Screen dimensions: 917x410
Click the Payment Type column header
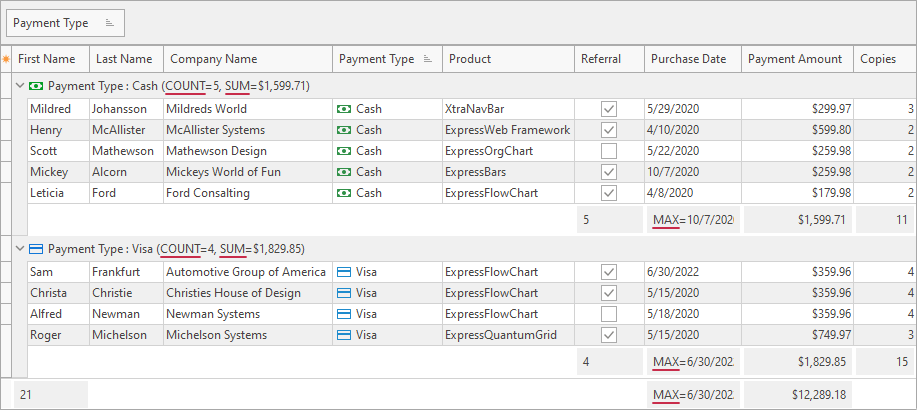coord(387,59)
